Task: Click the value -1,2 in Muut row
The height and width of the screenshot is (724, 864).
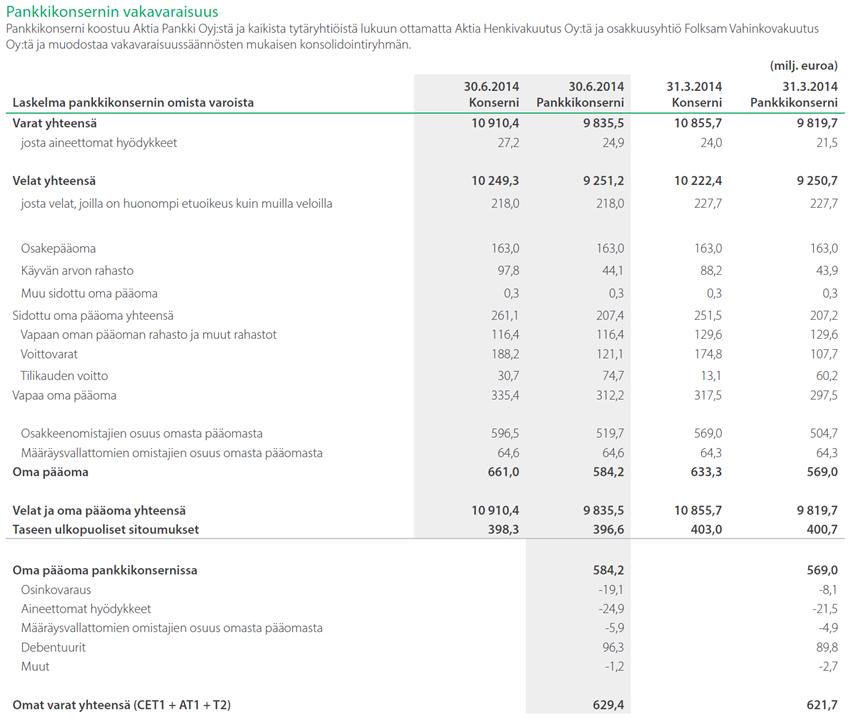Action: pyautogui.click(x=613, y=667)
